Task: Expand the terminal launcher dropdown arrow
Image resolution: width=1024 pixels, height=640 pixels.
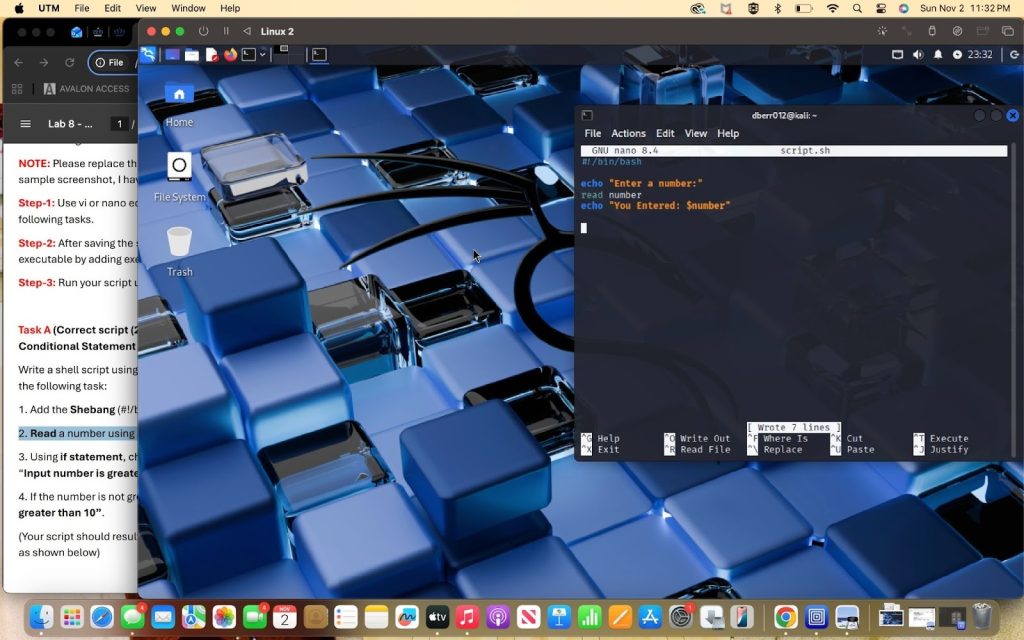Action: pyautogui.click(x=263, y=55)
